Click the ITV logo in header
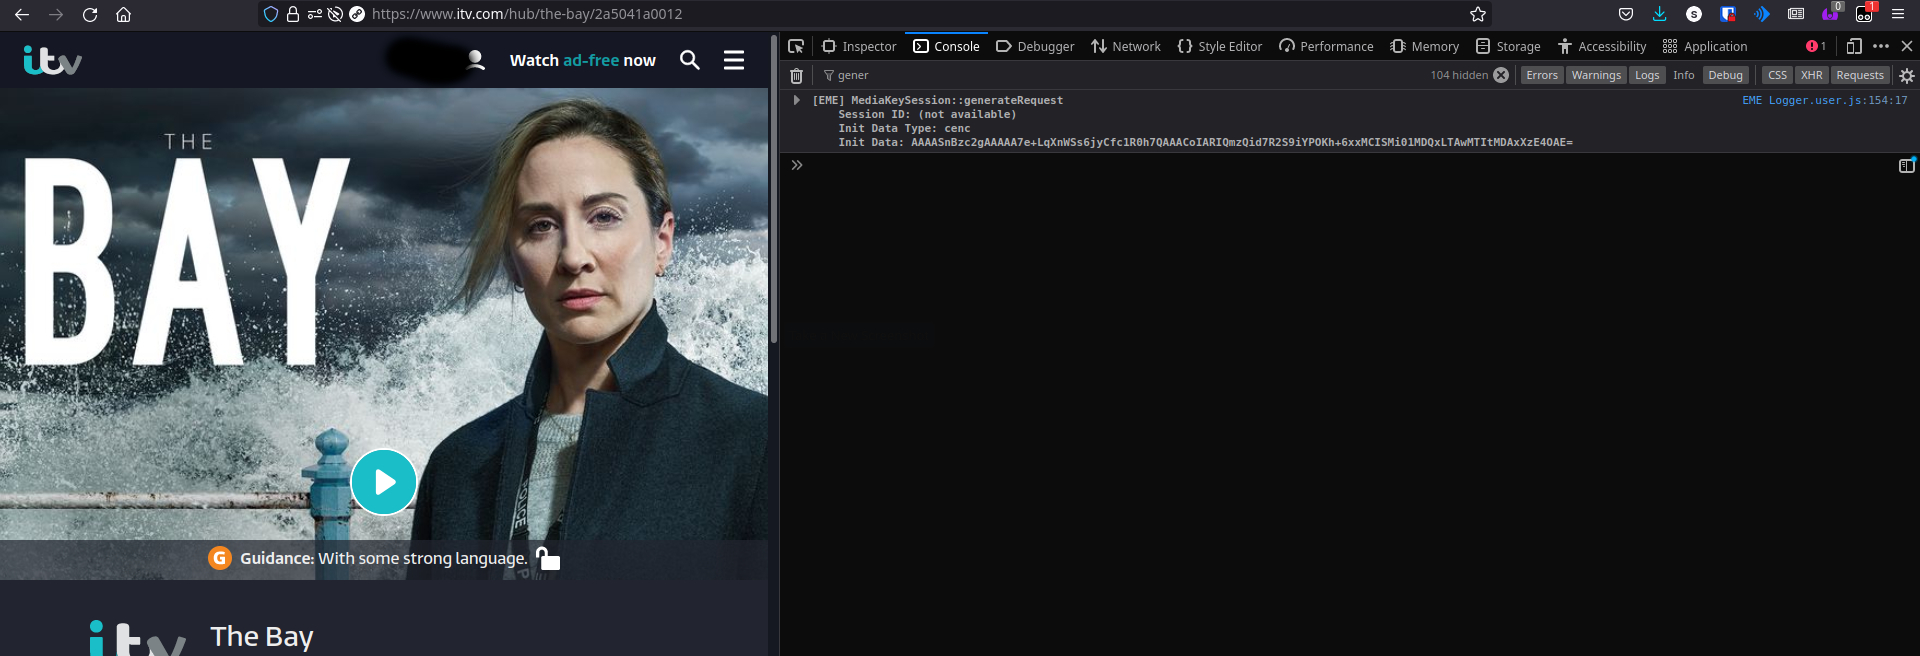The height and width of the screenshot is (656, 1920). (x=52, y=60)
